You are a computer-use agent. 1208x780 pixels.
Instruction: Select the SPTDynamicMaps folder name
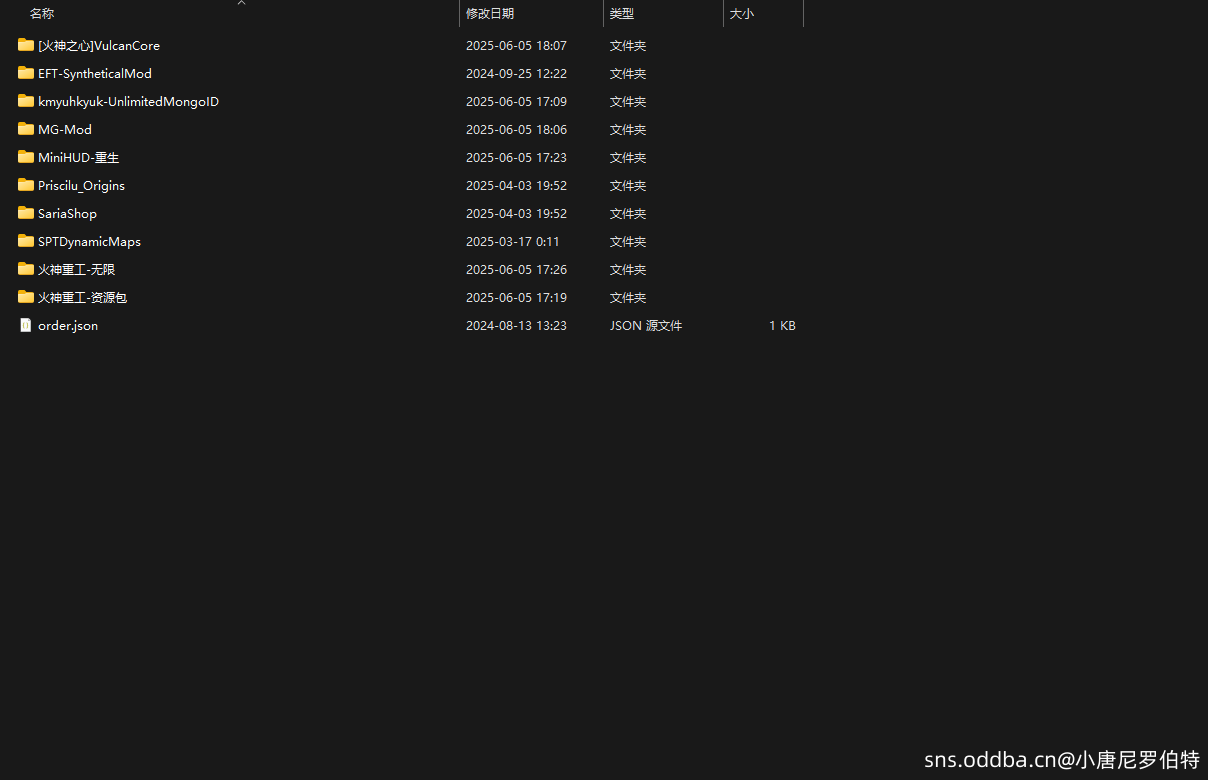89,241
